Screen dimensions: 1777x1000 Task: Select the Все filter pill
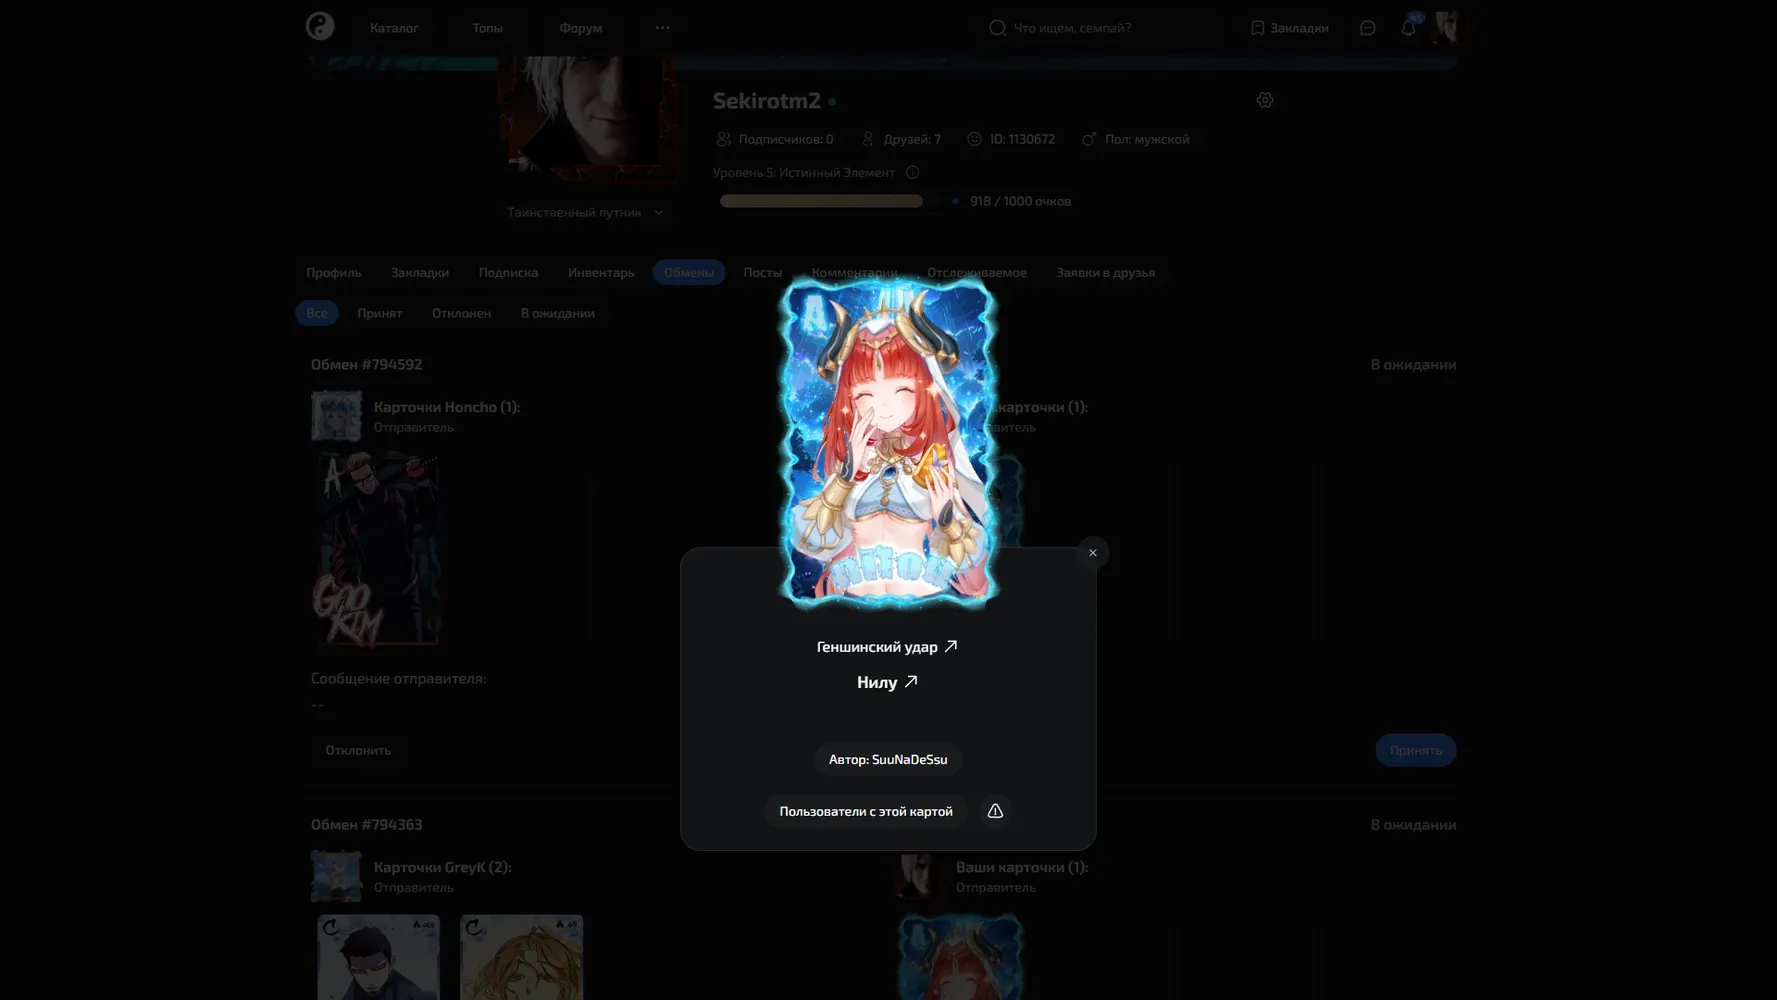(317, 313)
